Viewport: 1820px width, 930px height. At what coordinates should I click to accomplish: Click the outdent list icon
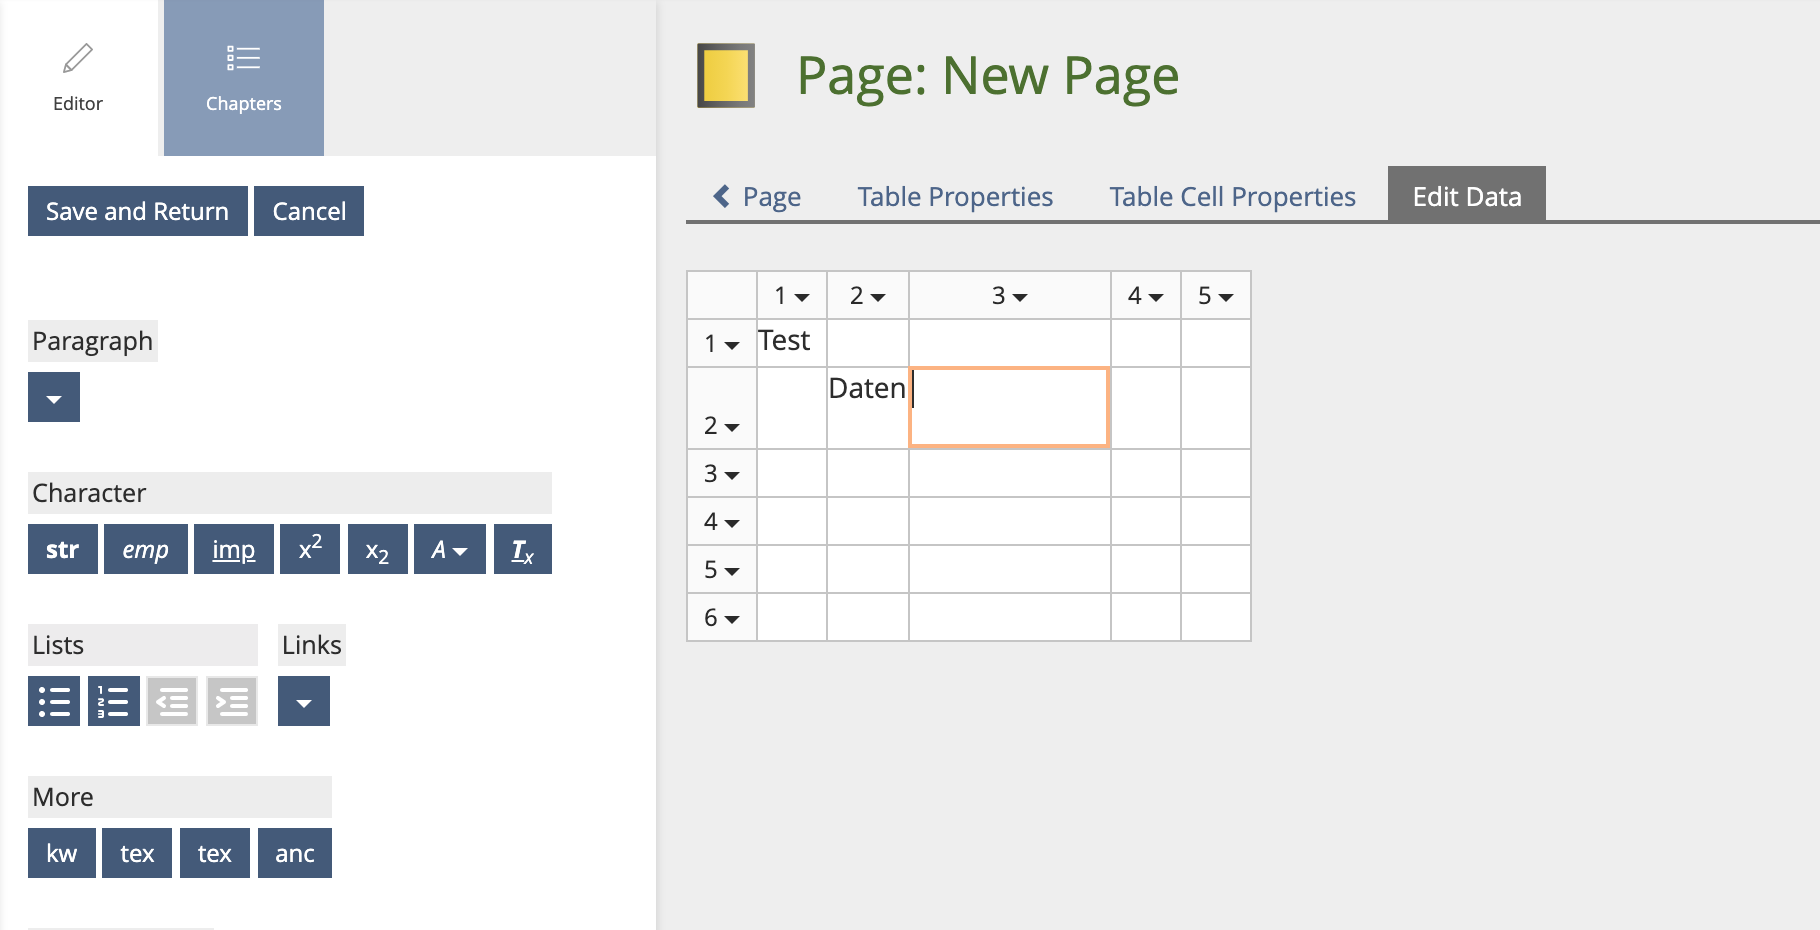pos(172,701)
